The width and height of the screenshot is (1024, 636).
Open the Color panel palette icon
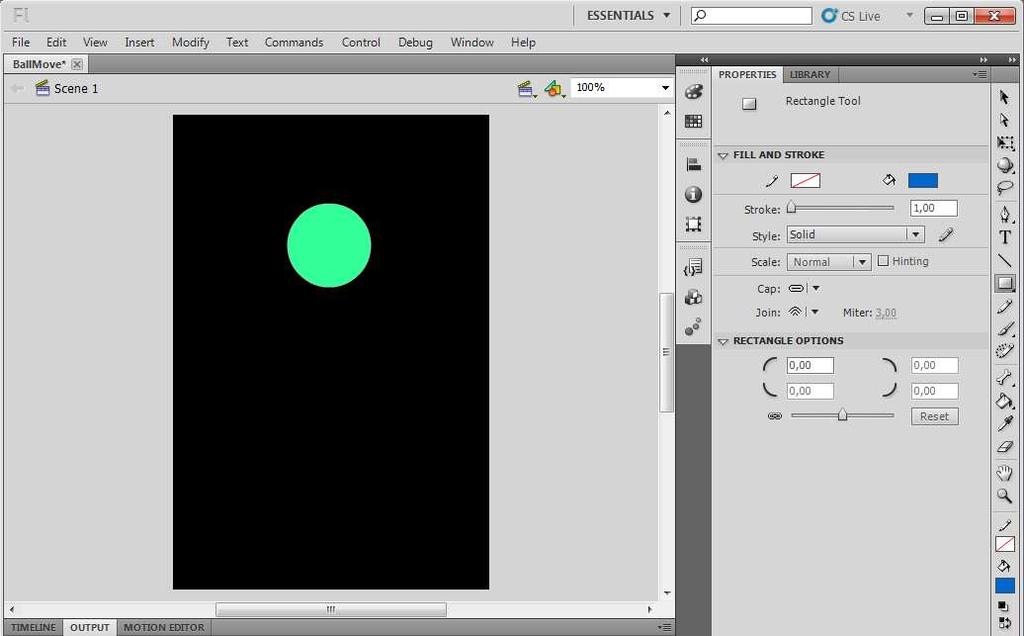[x=694, y=92]
